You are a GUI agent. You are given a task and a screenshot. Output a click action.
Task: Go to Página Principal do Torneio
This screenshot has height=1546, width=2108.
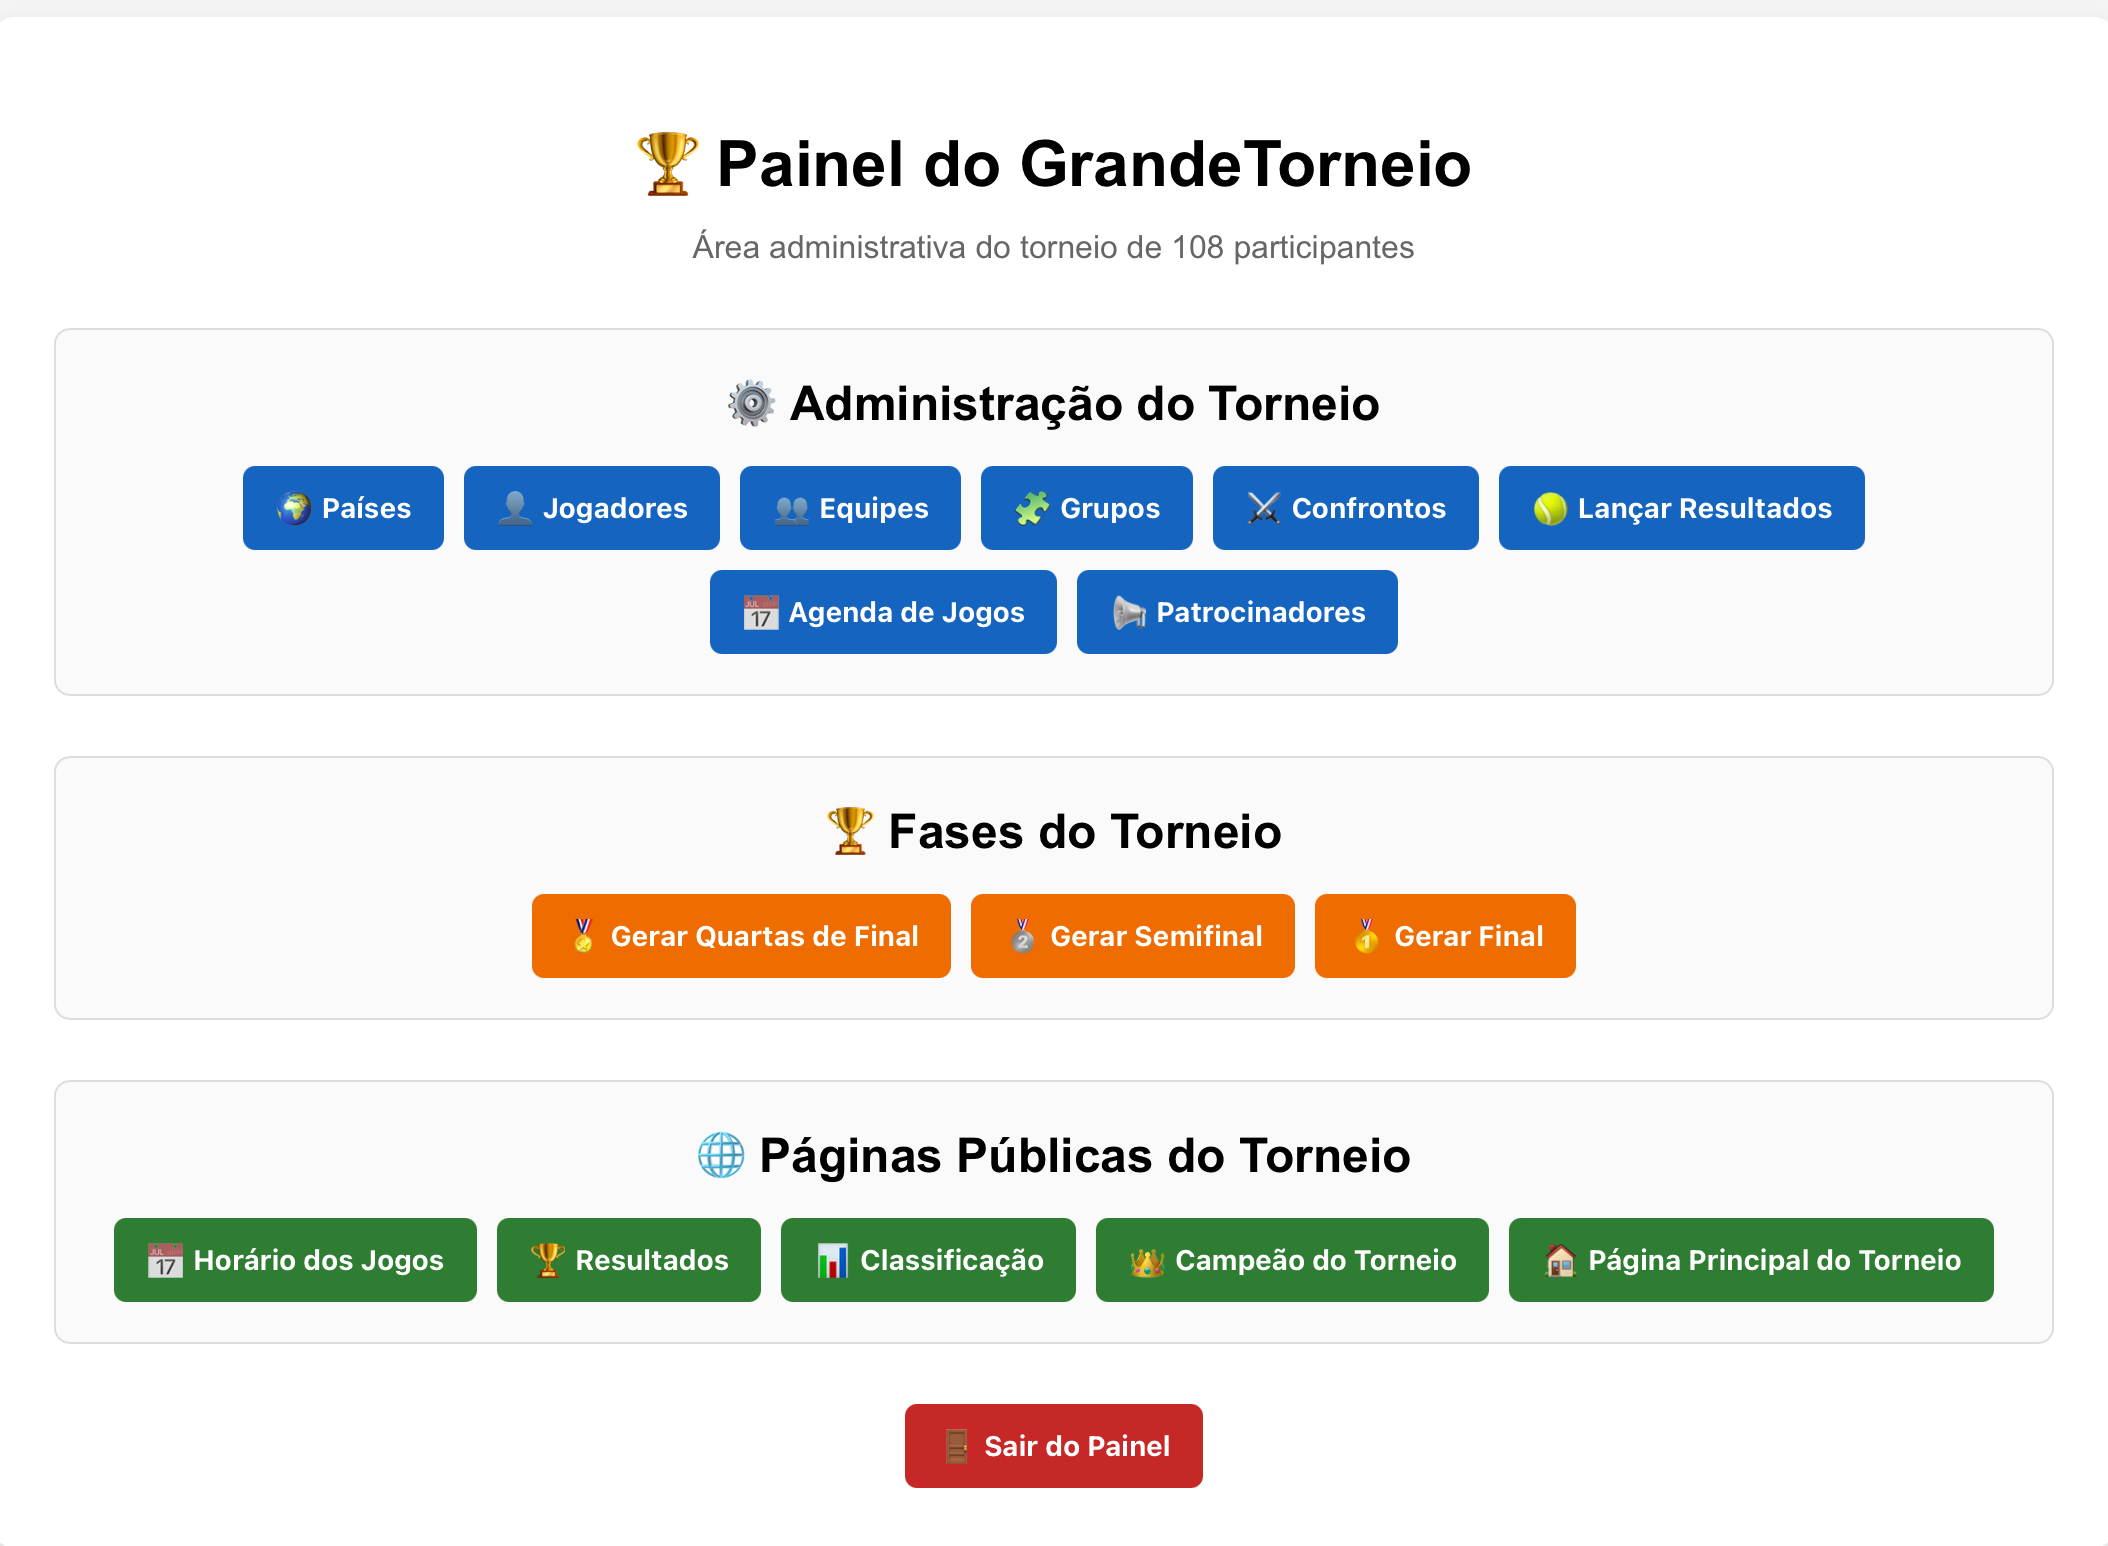1751,1261
